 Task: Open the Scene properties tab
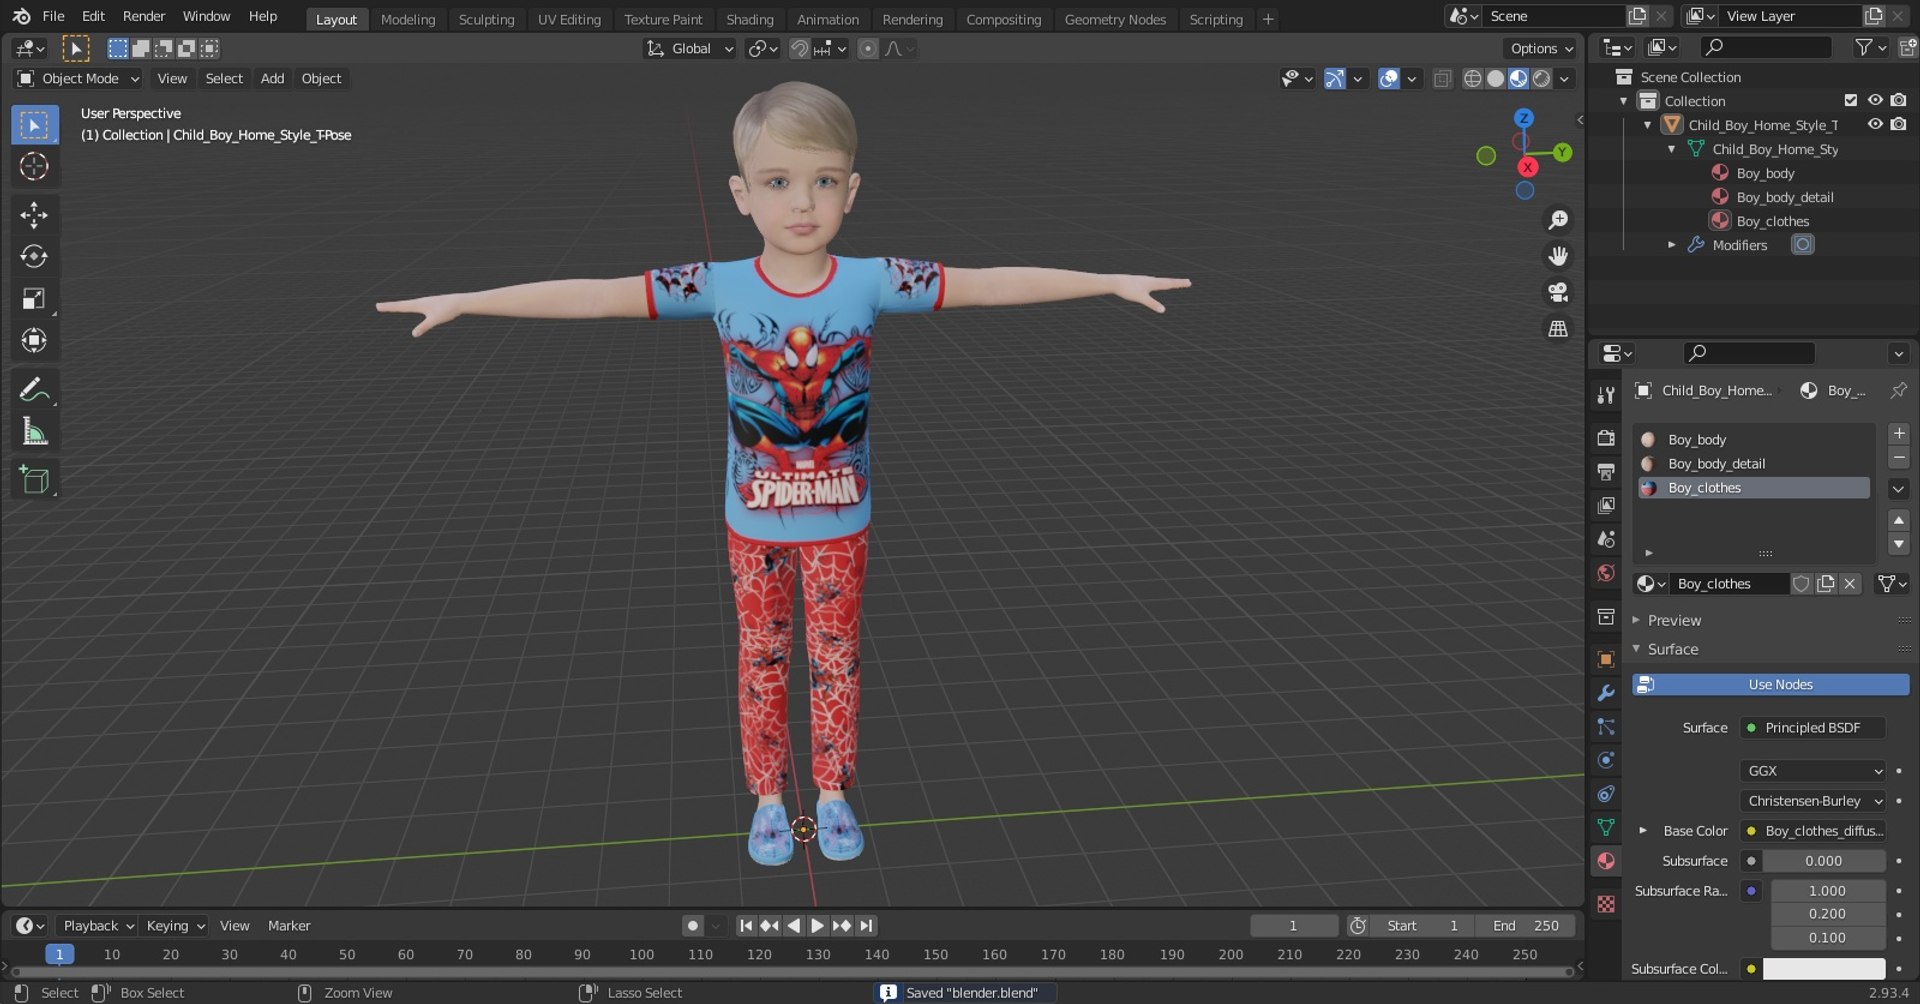1606,539
